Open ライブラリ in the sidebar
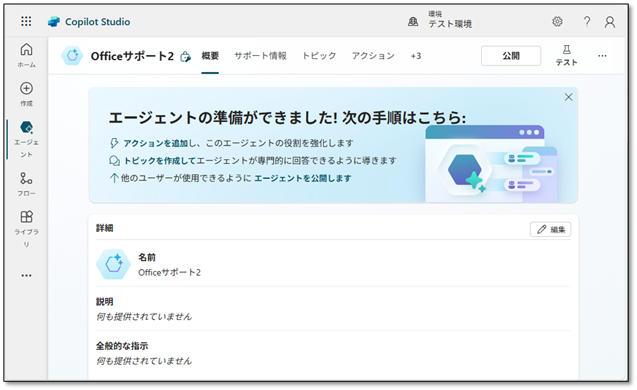This screenshot has height=390, width=637. 26,229
